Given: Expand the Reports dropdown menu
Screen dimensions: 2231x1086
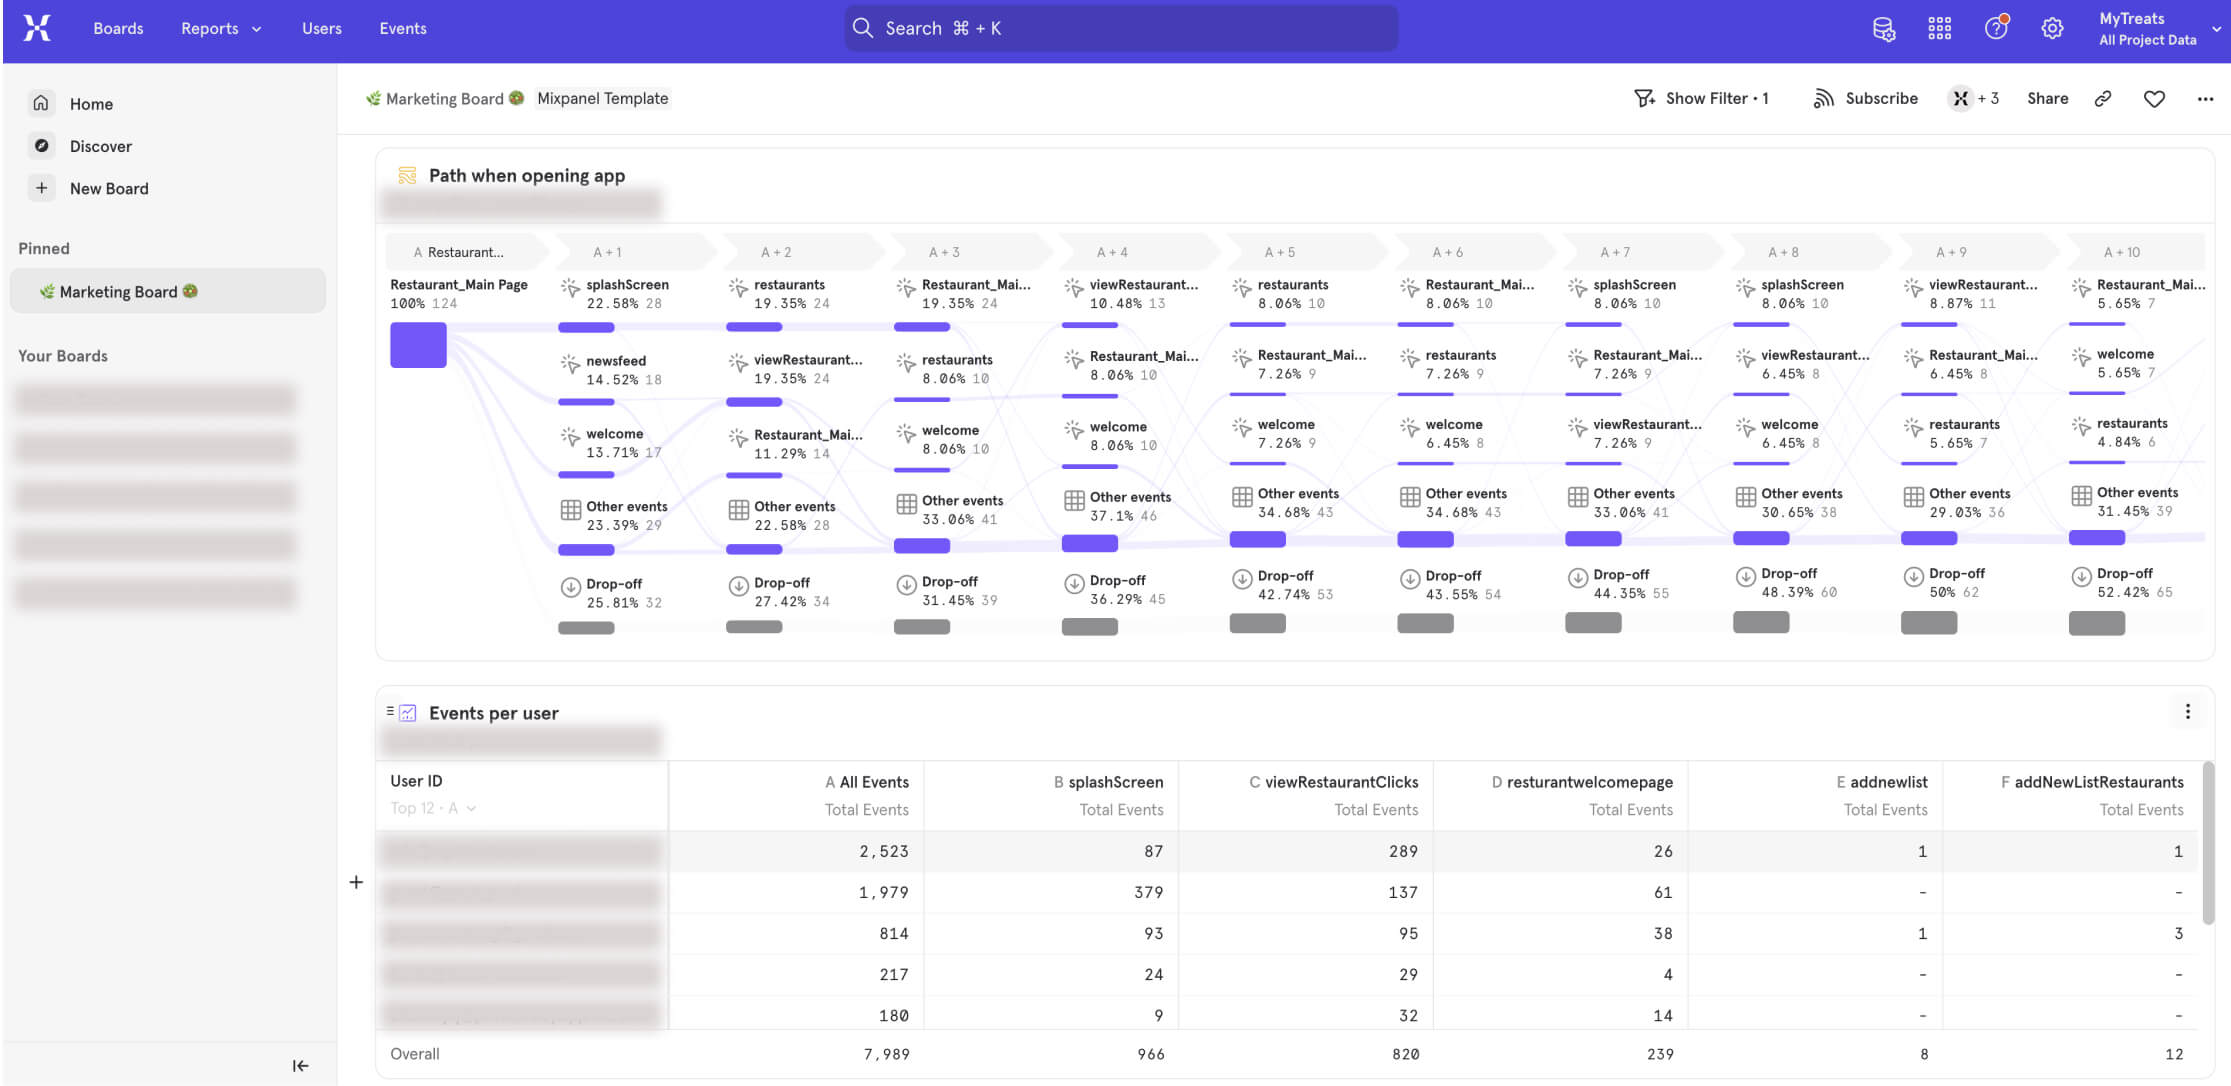Looking at the screenshot, I should pyautogui.click(x=221, y=29).
